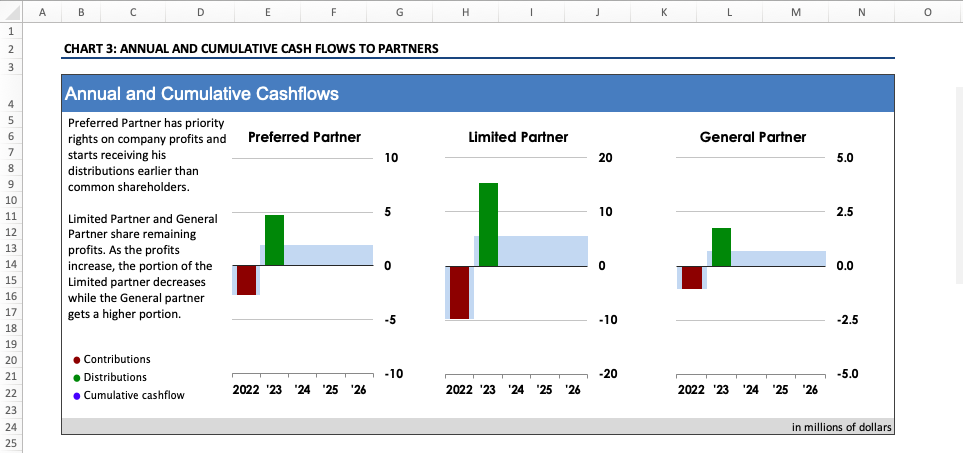963x453 pixels.
Task: Select General Partner green distributions bar
Action: 721,247
